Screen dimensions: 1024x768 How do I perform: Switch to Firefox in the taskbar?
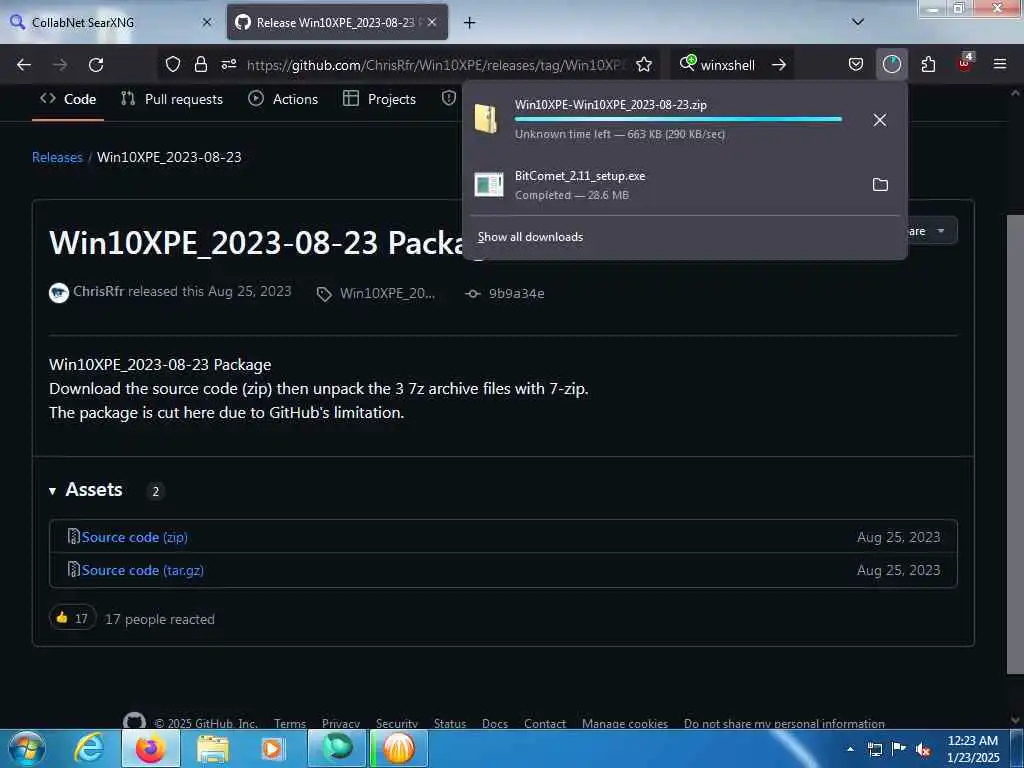pyautogui.click(x=150, y=748)
